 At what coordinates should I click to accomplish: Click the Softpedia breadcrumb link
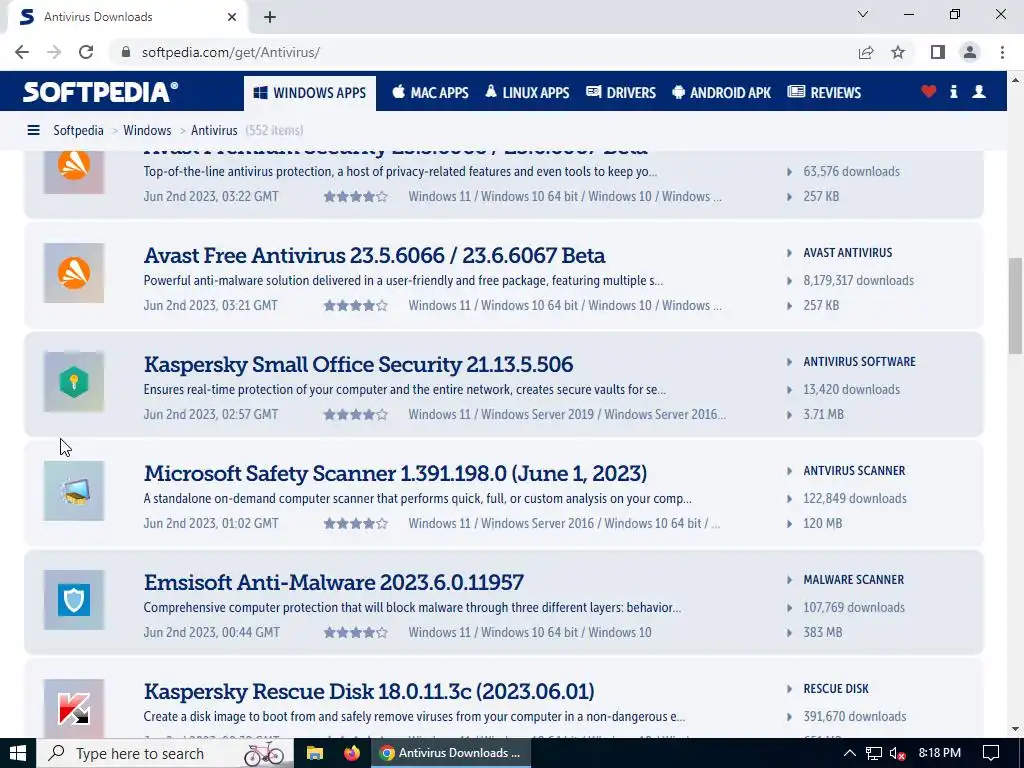(x=78, y=131)
